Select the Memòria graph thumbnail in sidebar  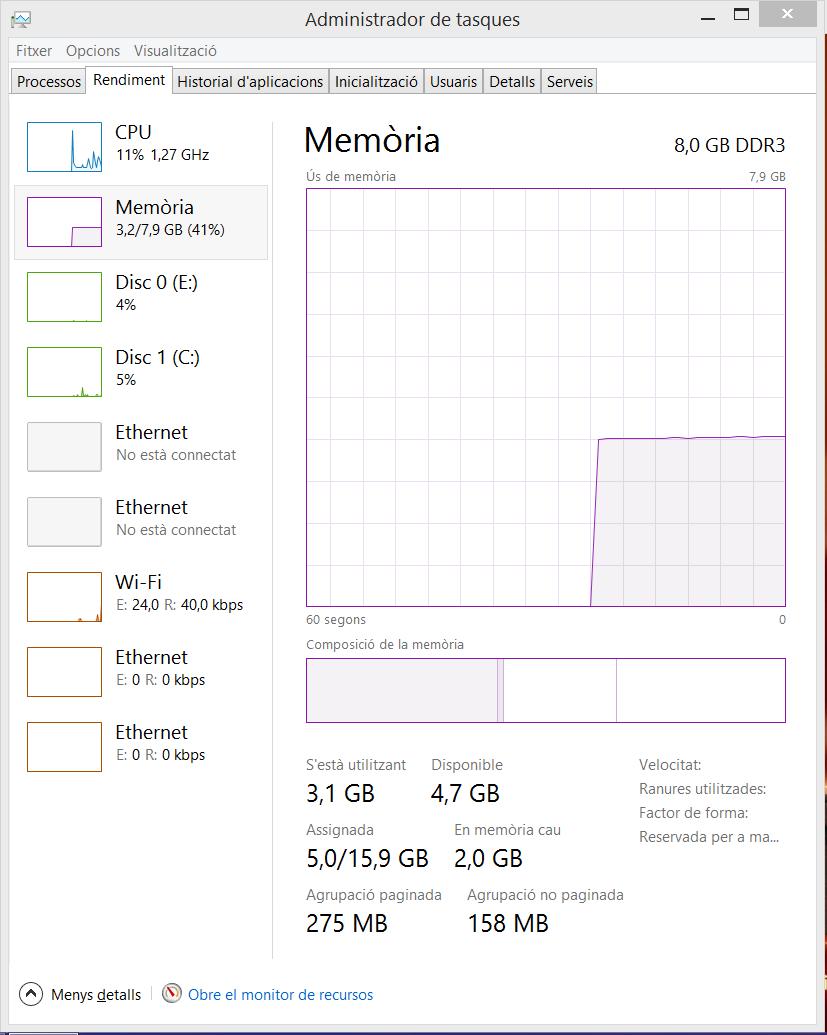pos(64,222)
